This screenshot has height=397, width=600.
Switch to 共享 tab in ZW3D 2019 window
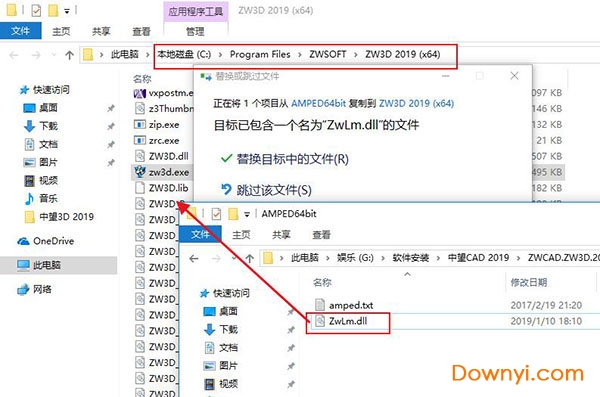pyautogui.click(x=101, y=31)
